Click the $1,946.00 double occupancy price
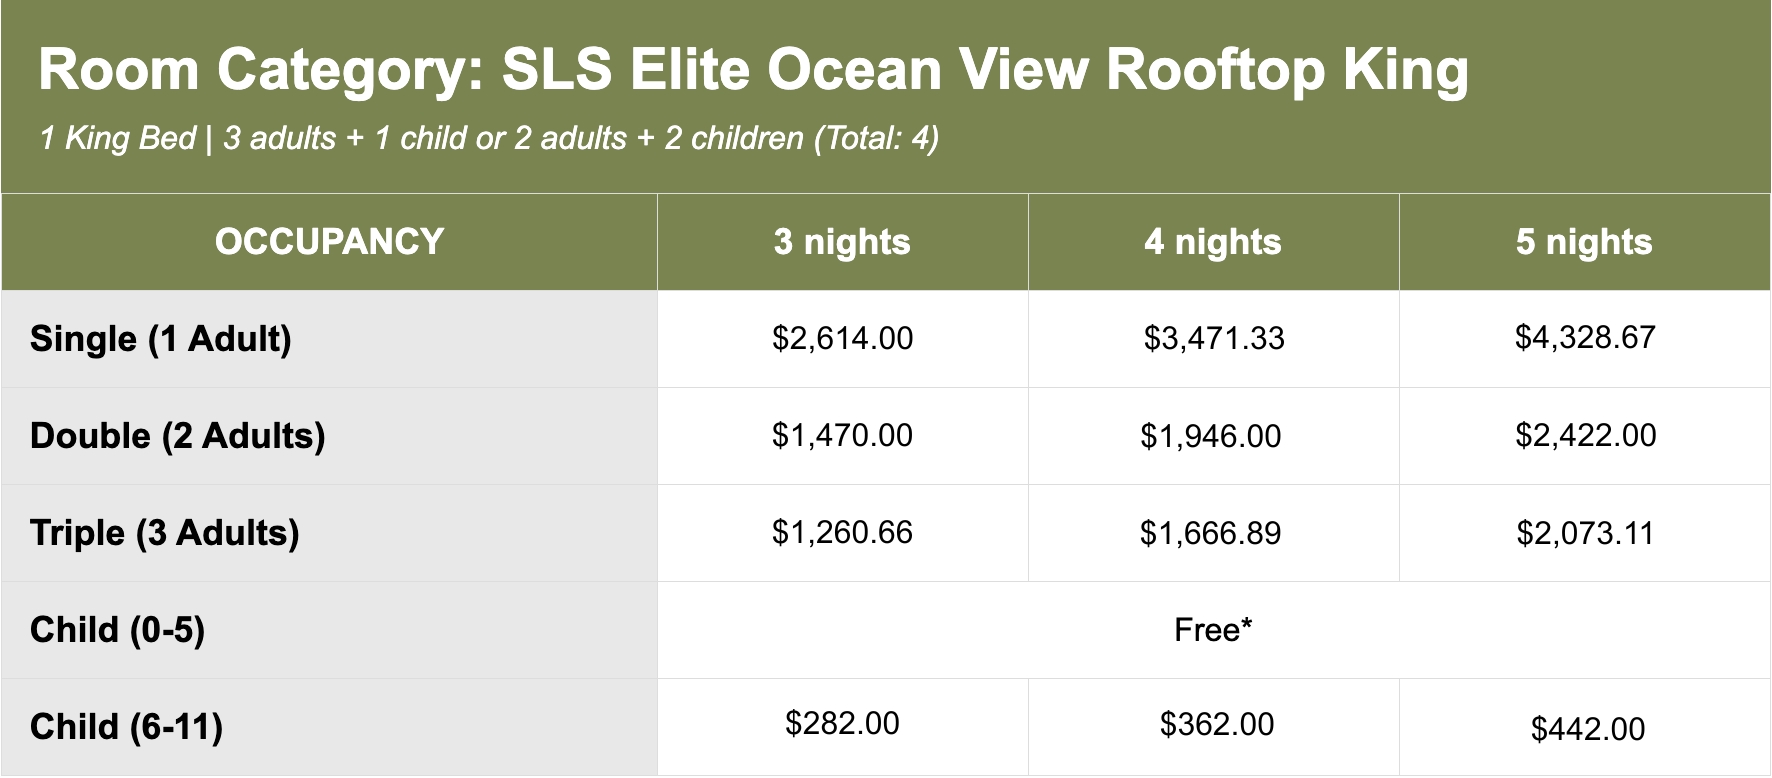This screenshot has width=1772, height=778. [x=1211, y=436]
